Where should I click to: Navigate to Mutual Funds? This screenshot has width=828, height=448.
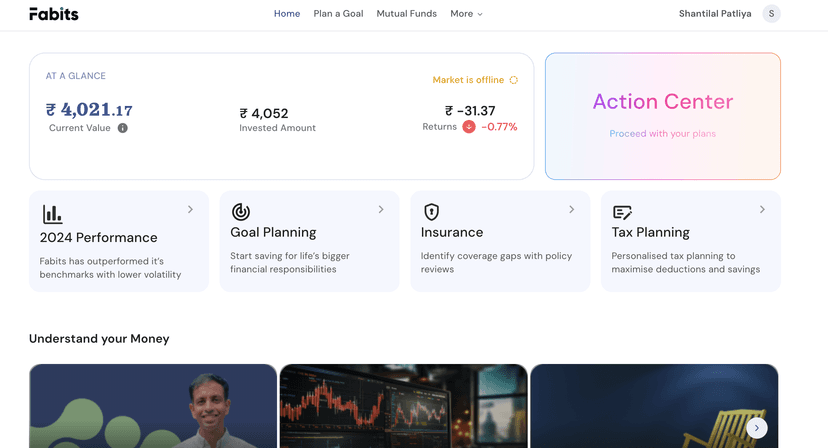406,14
